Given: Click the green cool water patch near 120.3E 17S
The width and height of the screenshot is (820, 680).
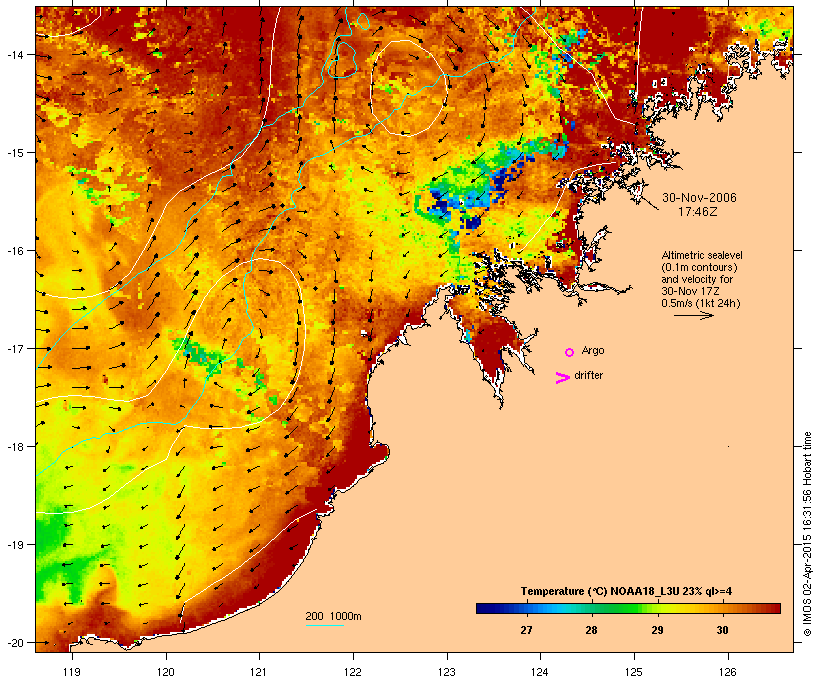Looking at the screenshot, I should [x=201, y=356].
